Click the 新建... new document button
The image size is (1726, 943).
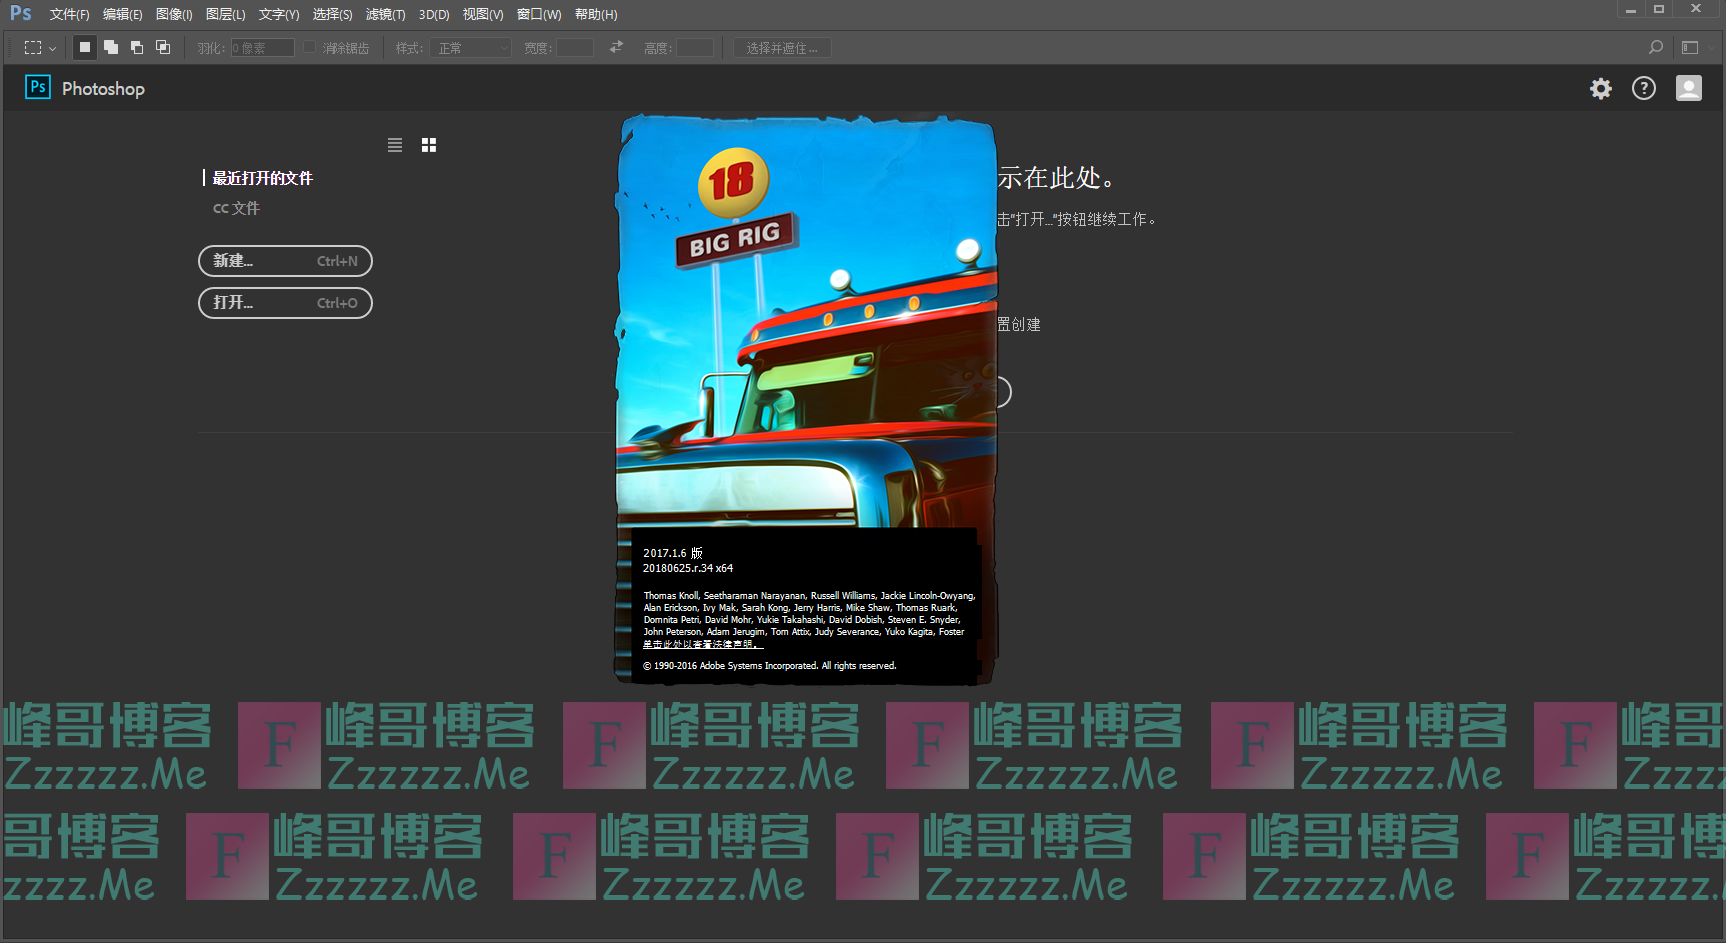coord(285,261)
